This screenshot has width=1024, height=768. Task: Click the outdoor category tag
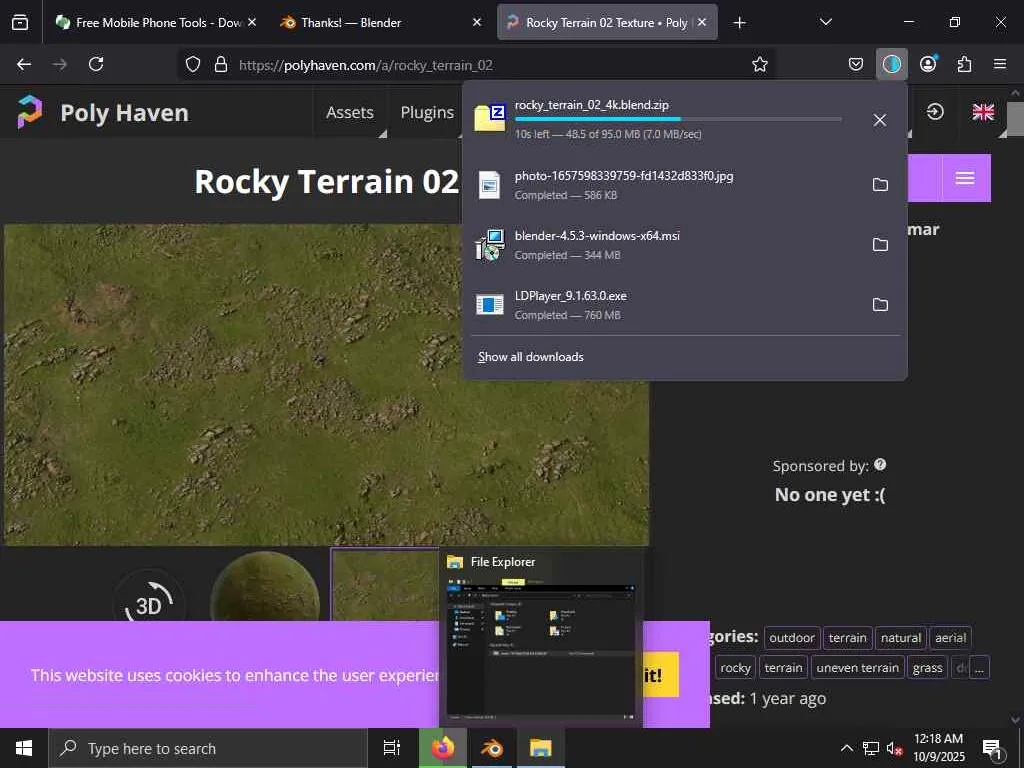point(792,638)
